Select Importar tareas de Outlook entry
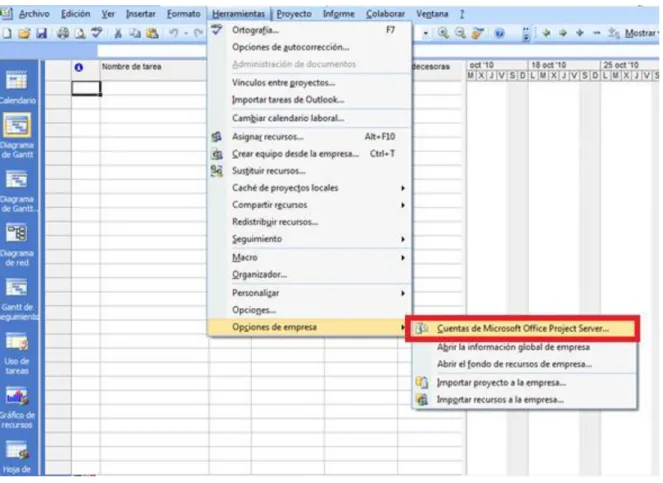Screen dimensions: 663x483 click(x=310, y=100)
